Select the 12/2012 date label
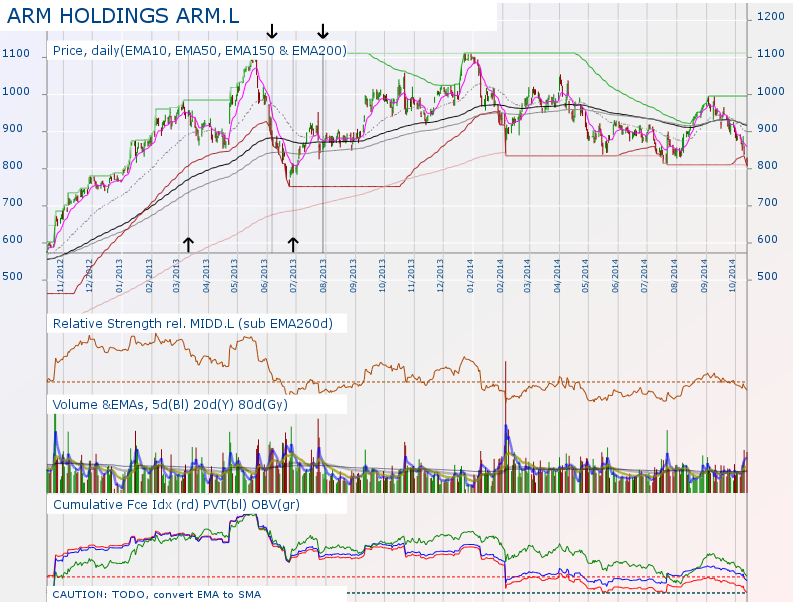 pos(90,276)
